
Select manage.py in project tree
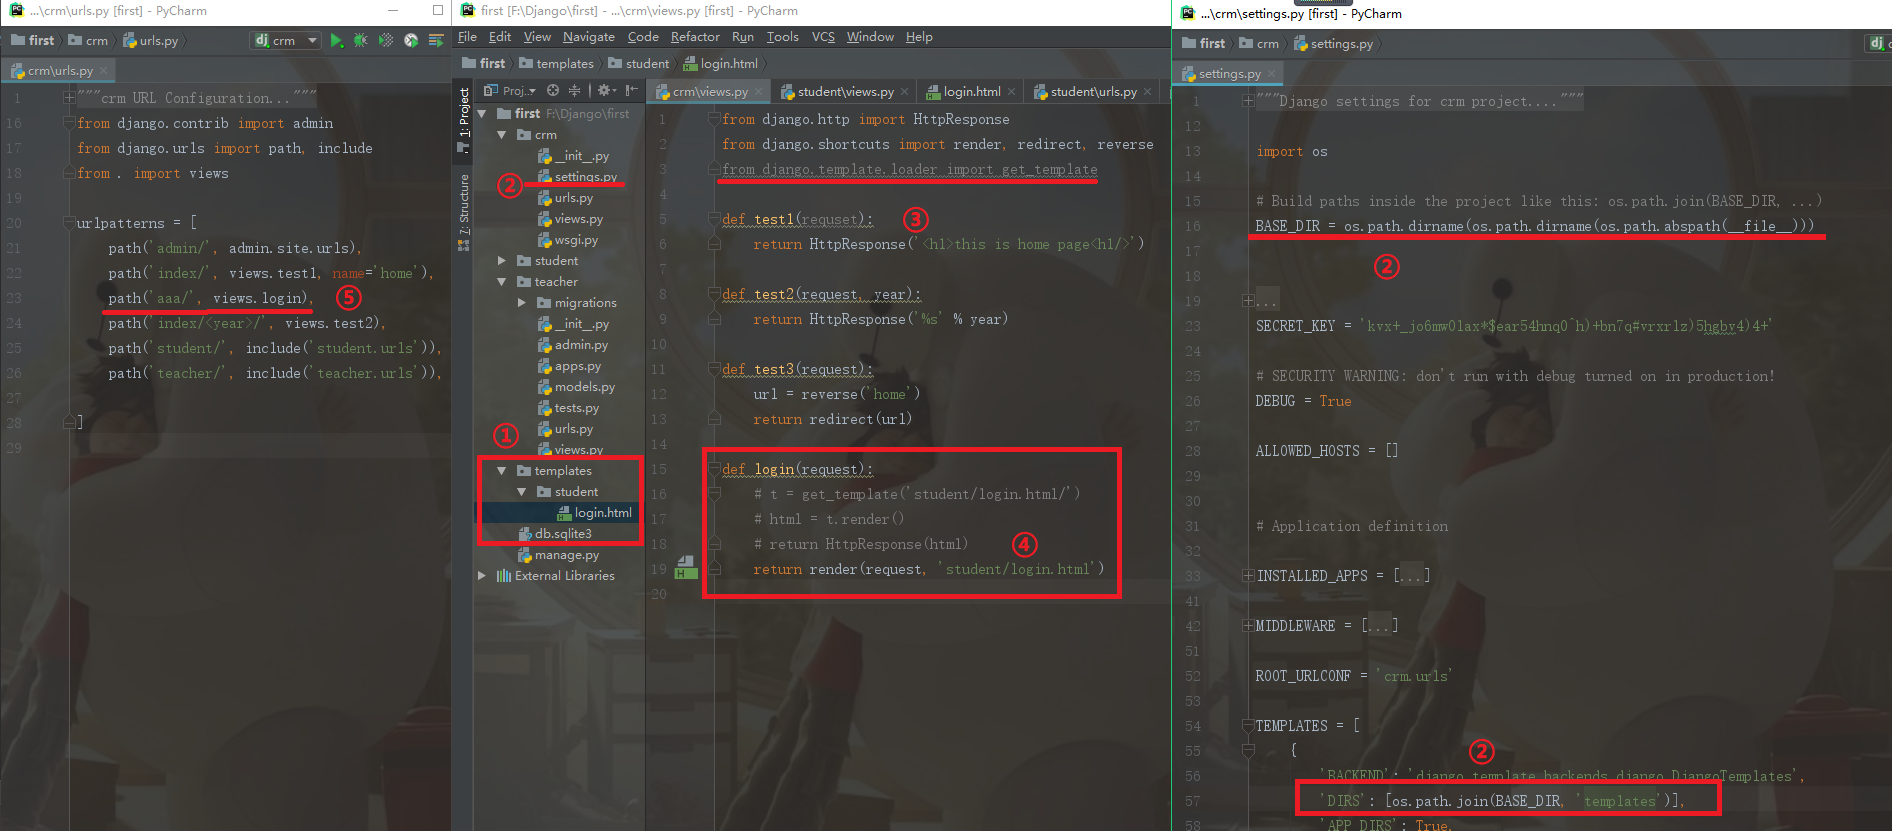click(x=558, y=555)
